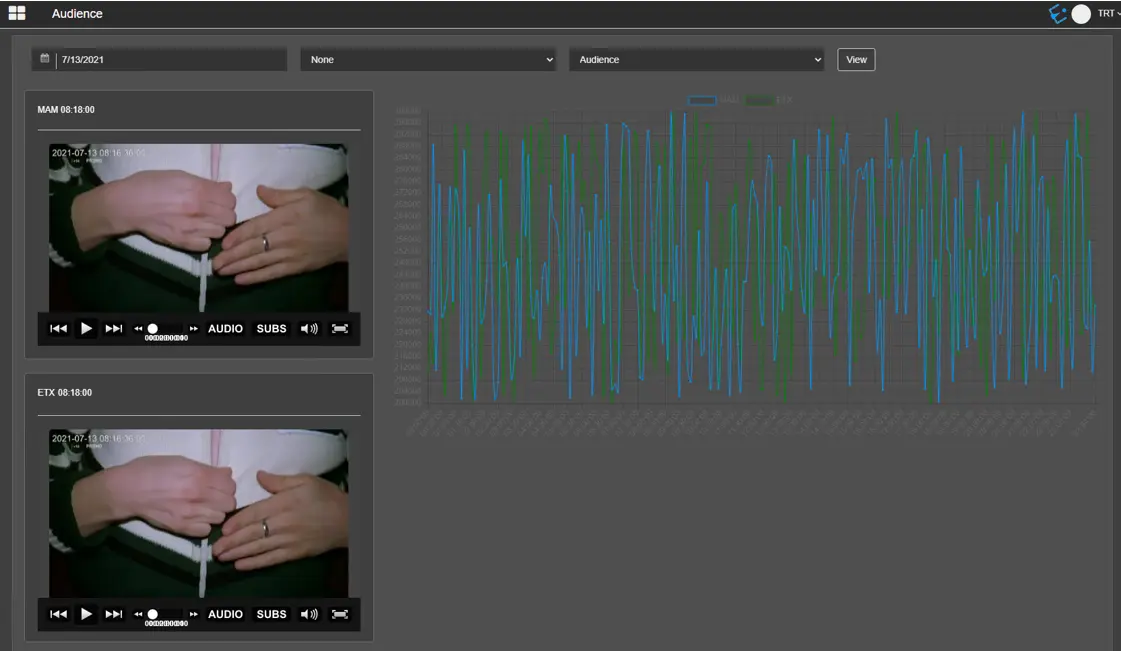The height and width of the screenshot is (651, 1121).
Task: Click the MAM player seek slider
Action: click(166, 328)
